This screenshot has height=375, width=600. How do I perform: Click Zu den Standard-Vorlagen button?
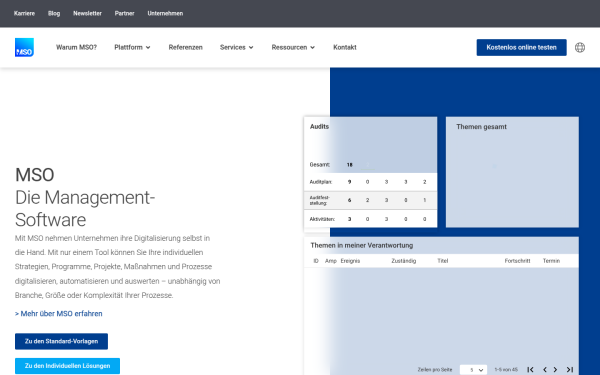pyautogui.click(x=61, y=341)
